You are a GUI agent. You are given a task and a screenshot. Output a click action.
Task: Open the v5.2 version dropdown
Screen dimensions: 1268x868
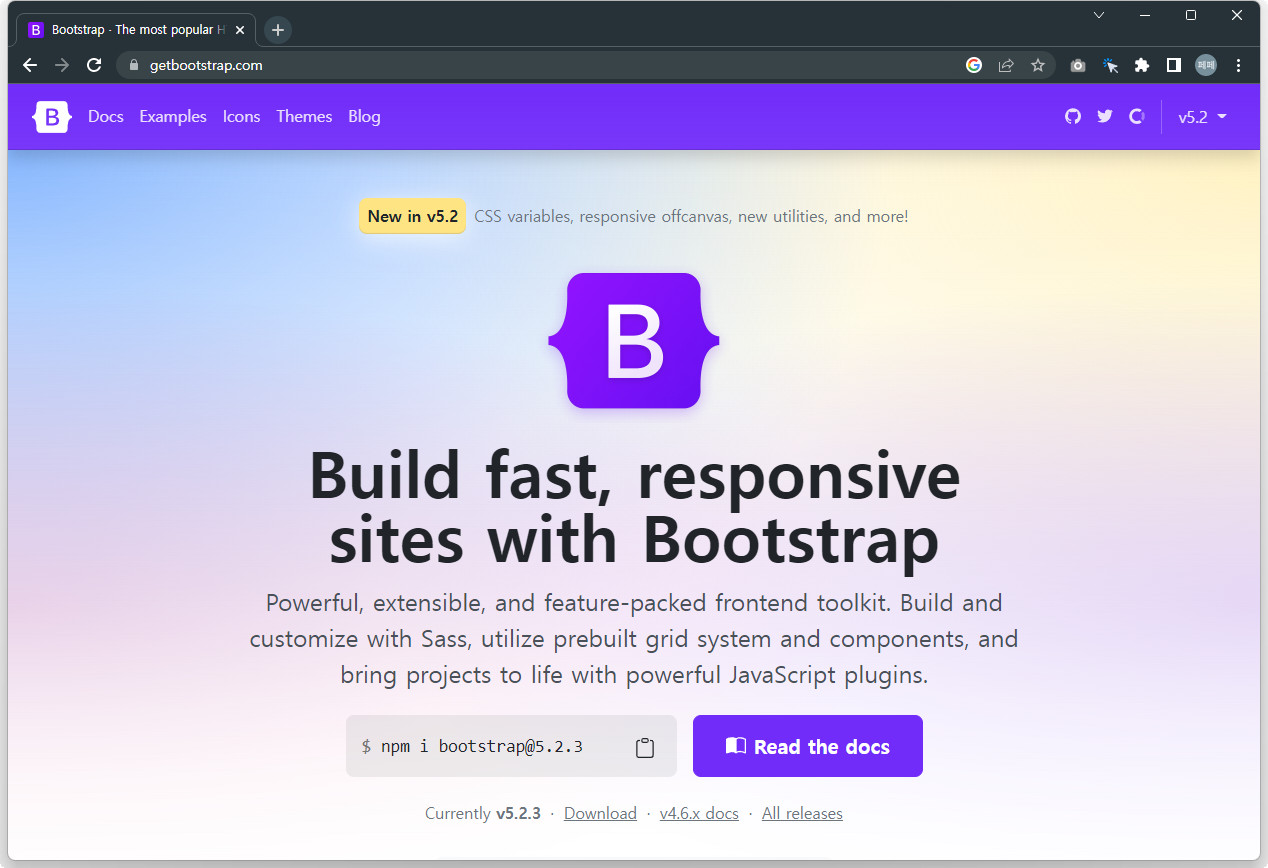coord(1201,116)
